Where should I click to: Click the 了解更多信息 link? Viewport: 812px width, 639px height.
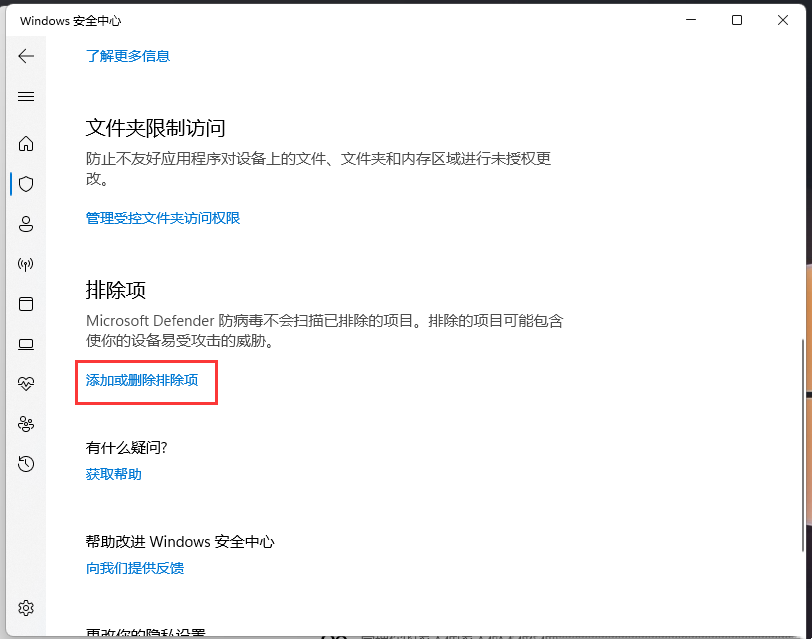[128, 56]
